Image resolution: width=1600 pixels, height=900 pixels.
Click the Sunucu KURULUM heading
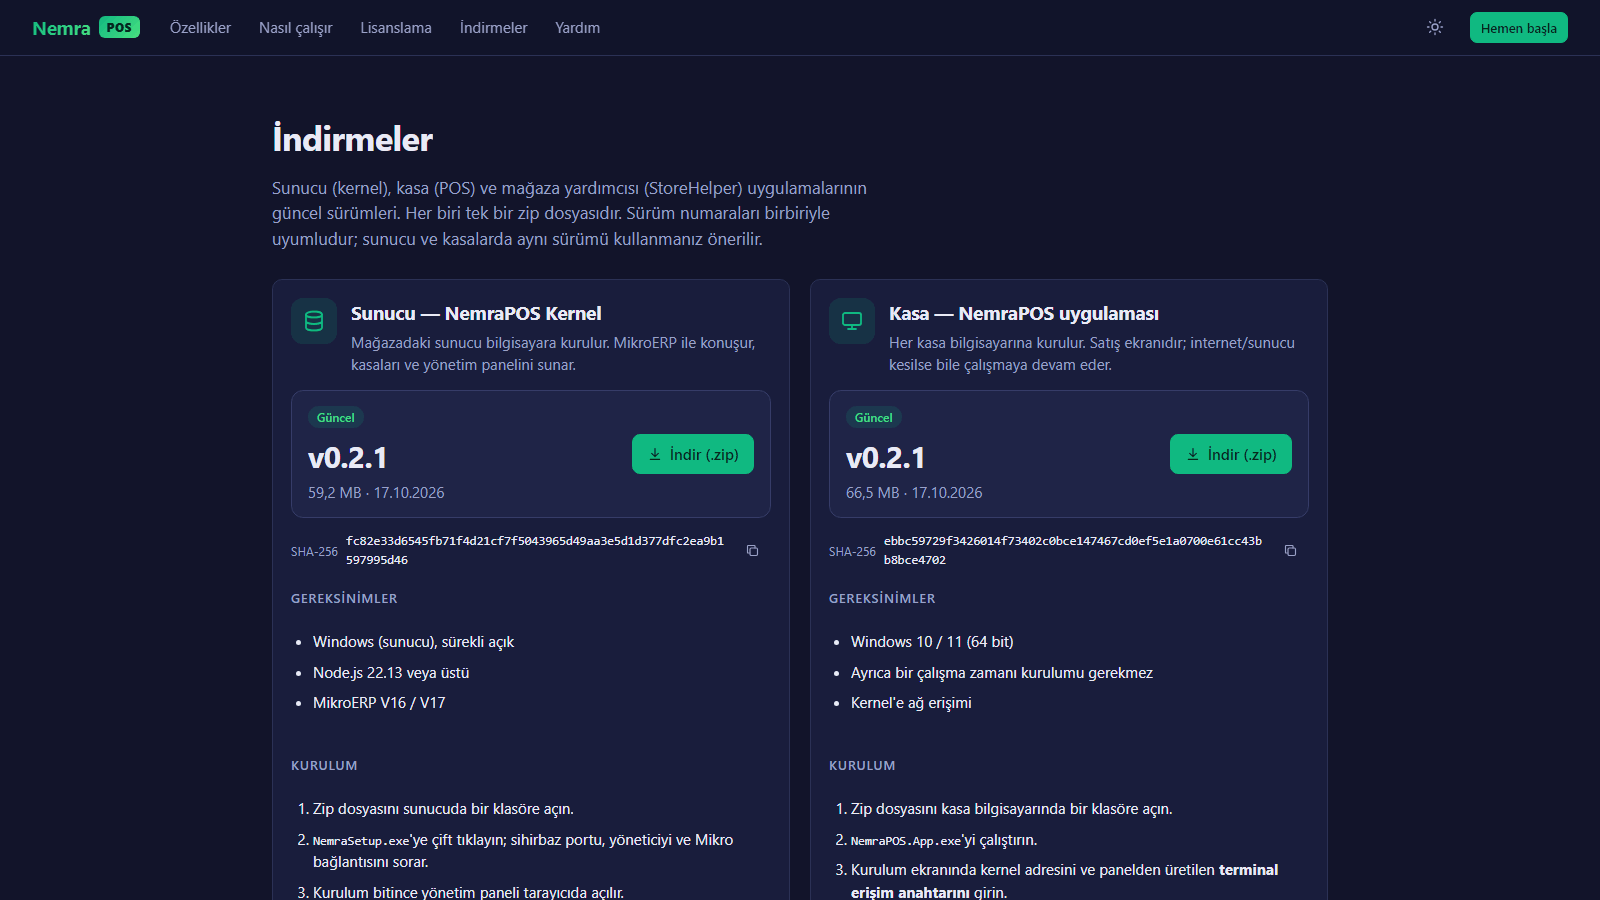(x=324, y=766)
